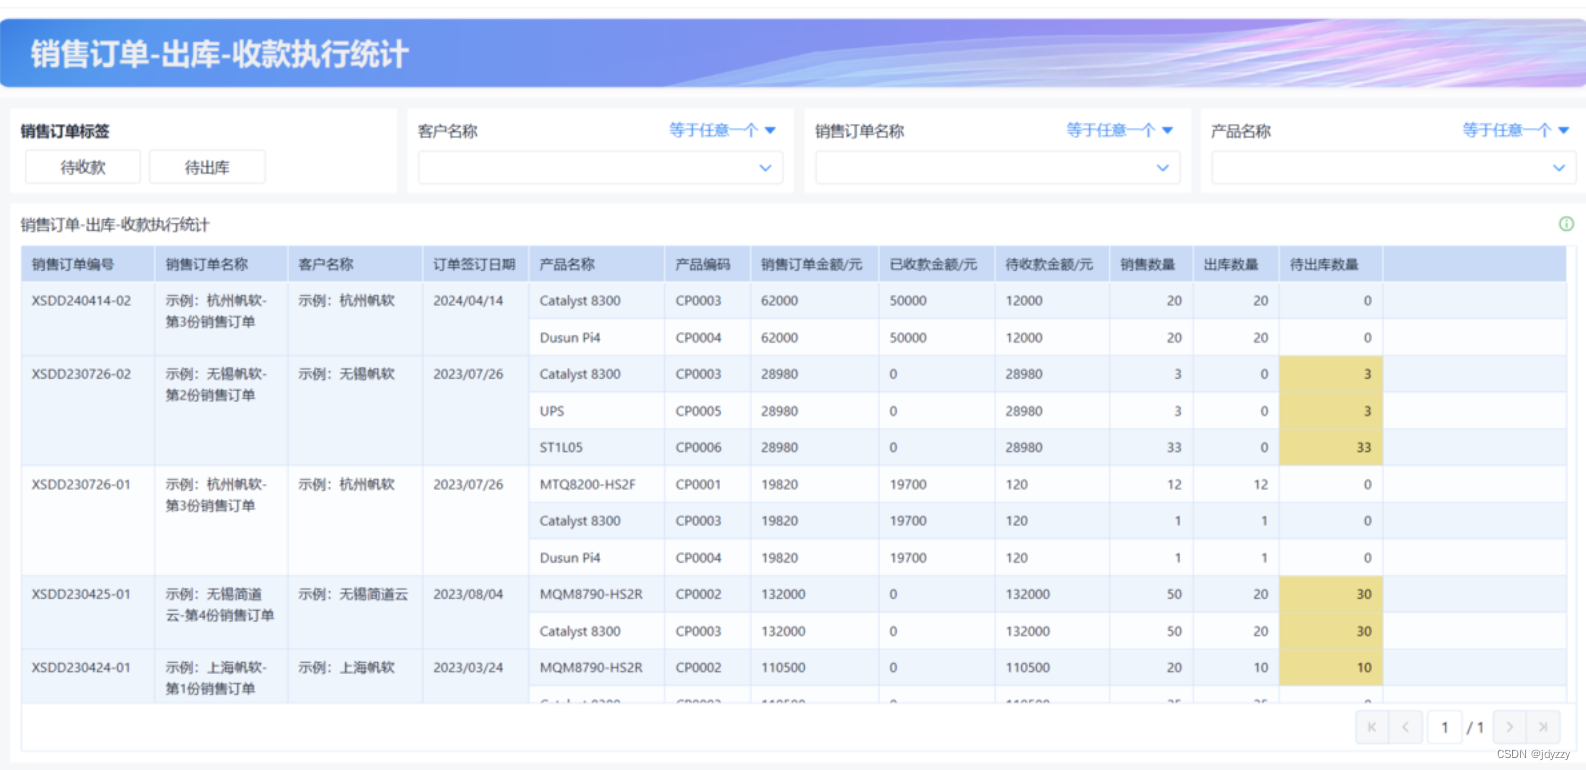Go to first page pagination arrow
This screenshot has height=770, width=1586.
click(1372, 727)
